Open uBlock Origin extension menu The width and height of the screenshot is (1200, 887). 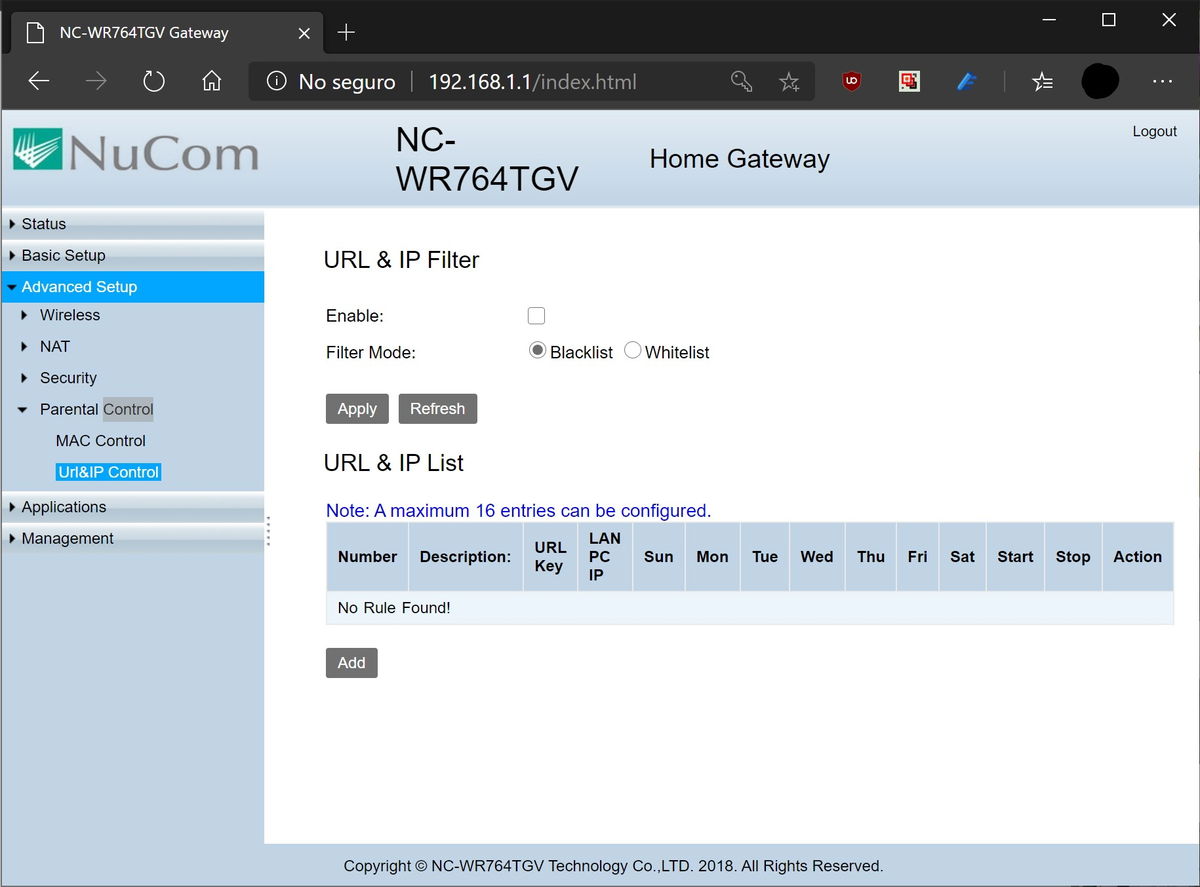[850, 81]
